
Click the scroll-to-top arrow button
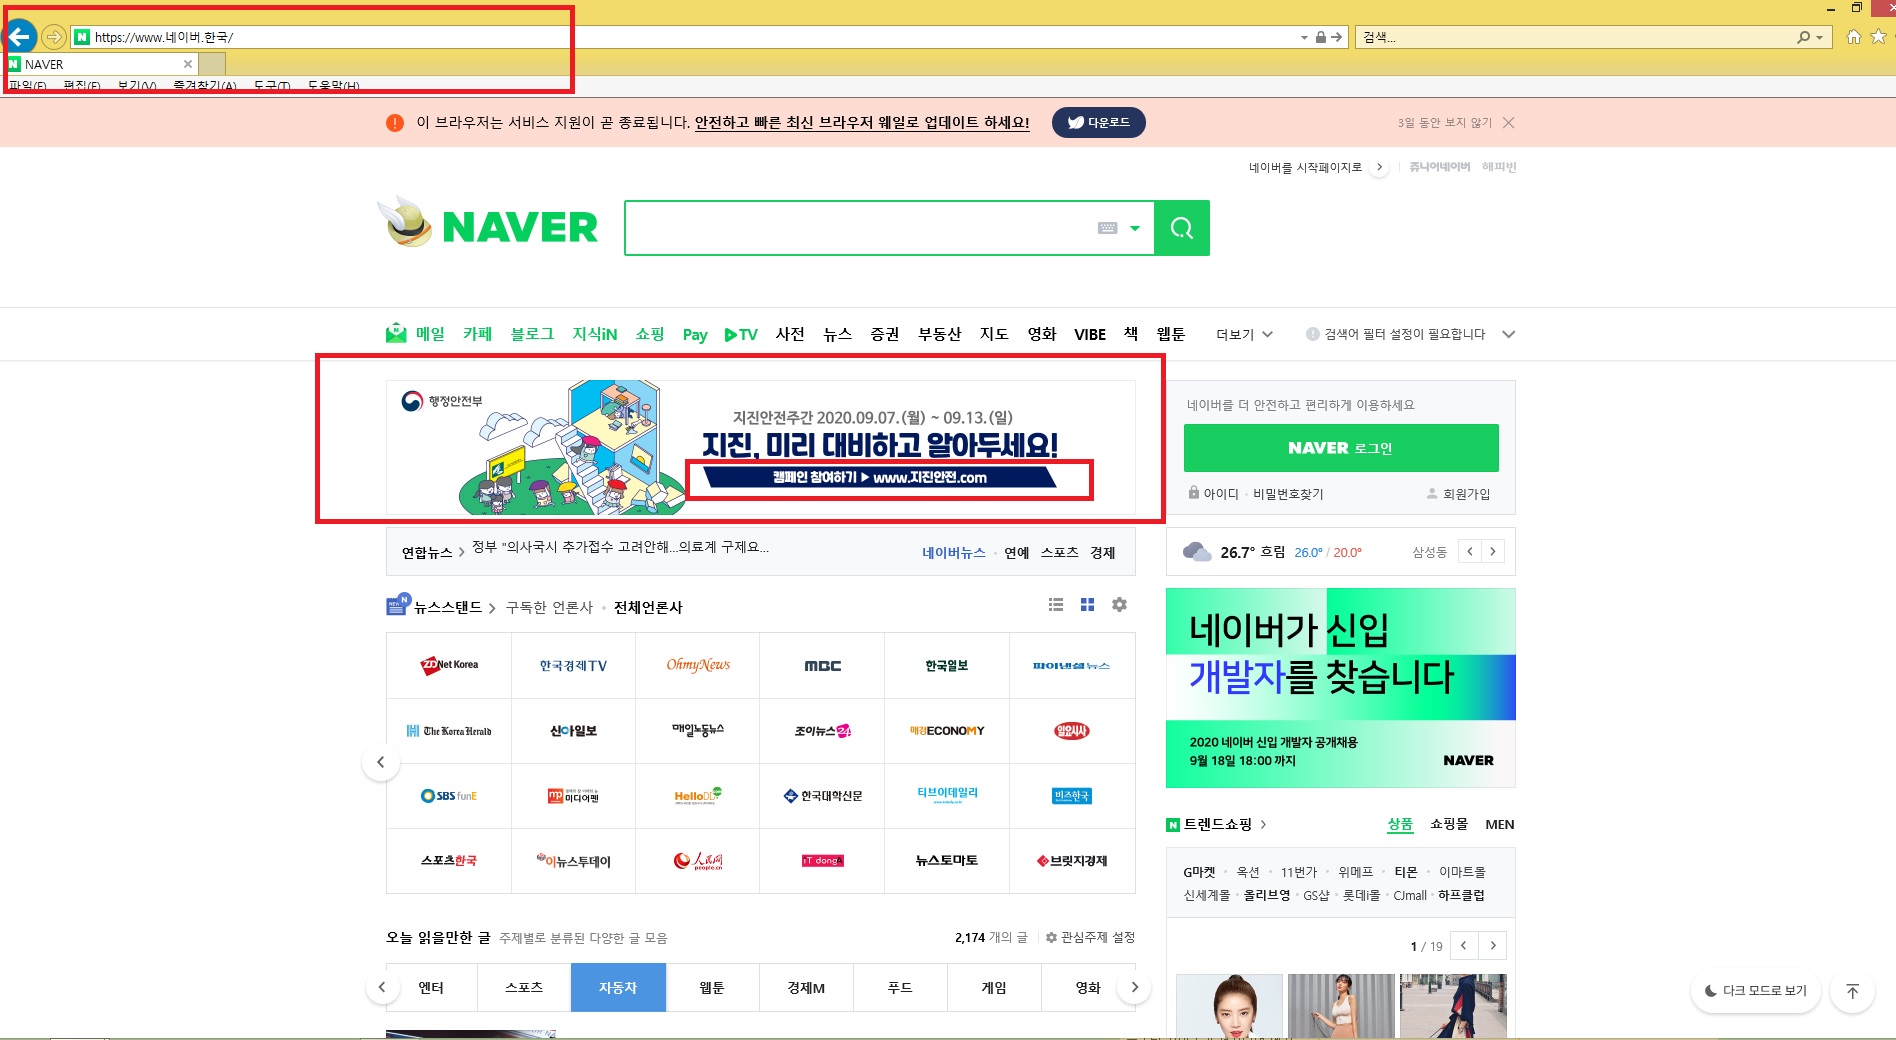(1852, 991)
